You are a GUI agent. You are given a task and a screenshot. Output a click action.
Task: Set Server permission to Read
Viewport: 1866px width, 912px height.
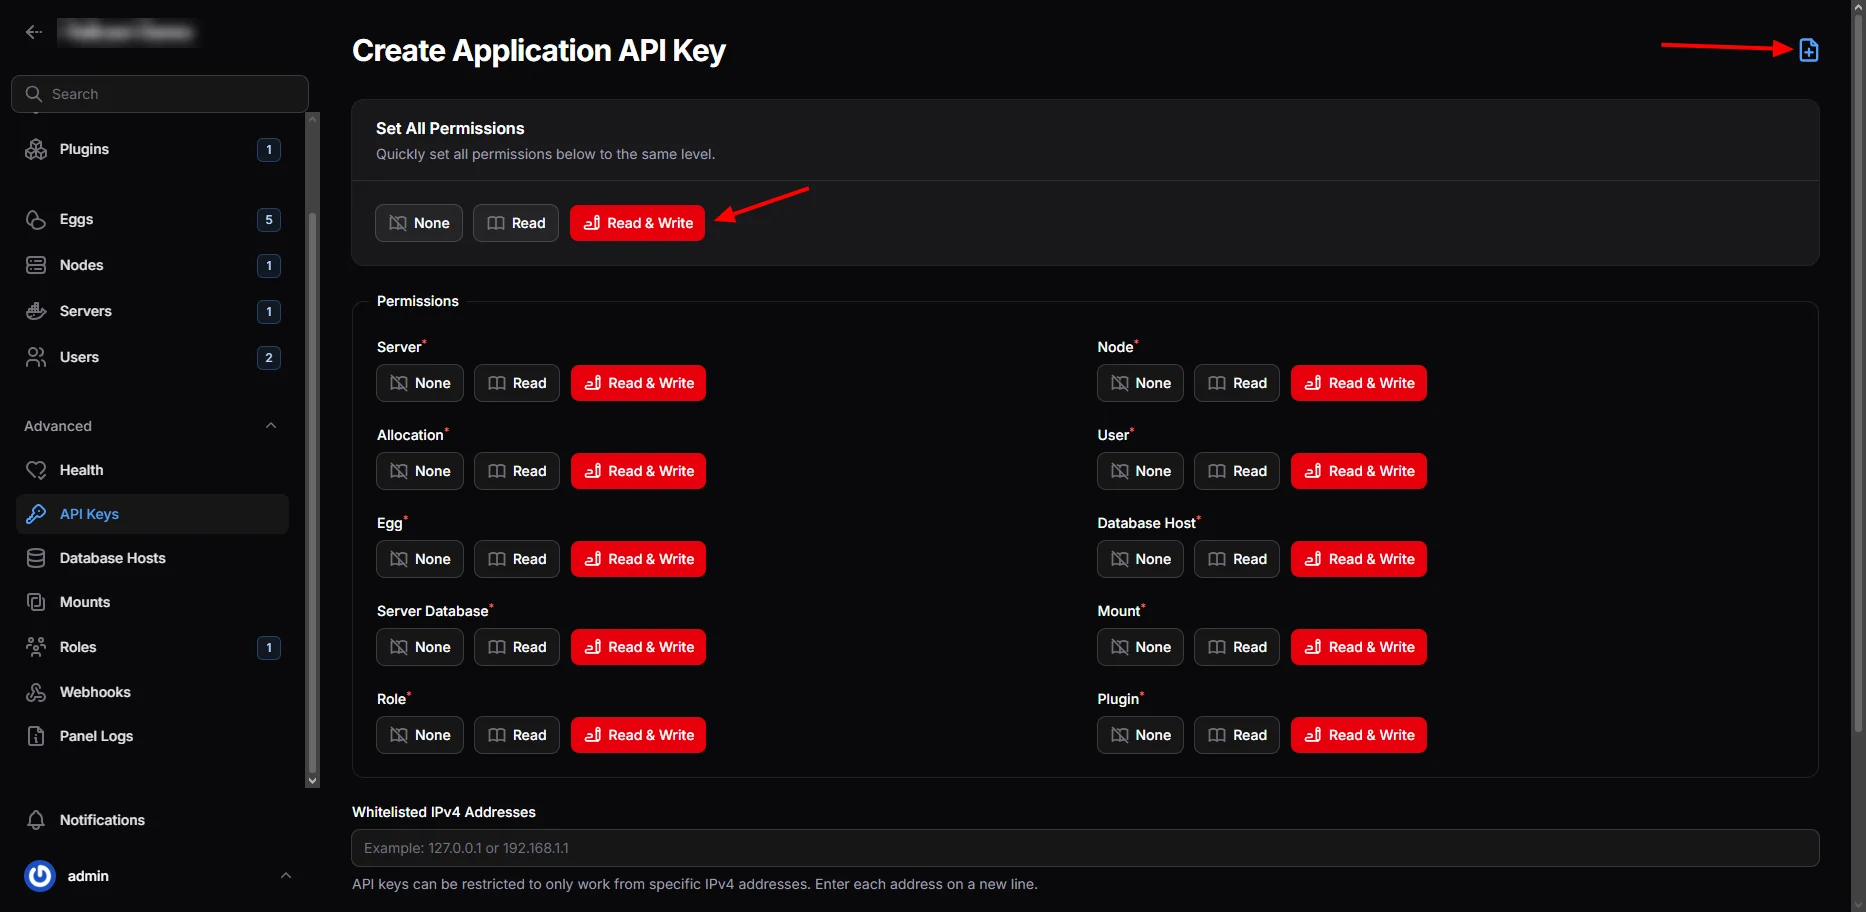coord(517,383)
